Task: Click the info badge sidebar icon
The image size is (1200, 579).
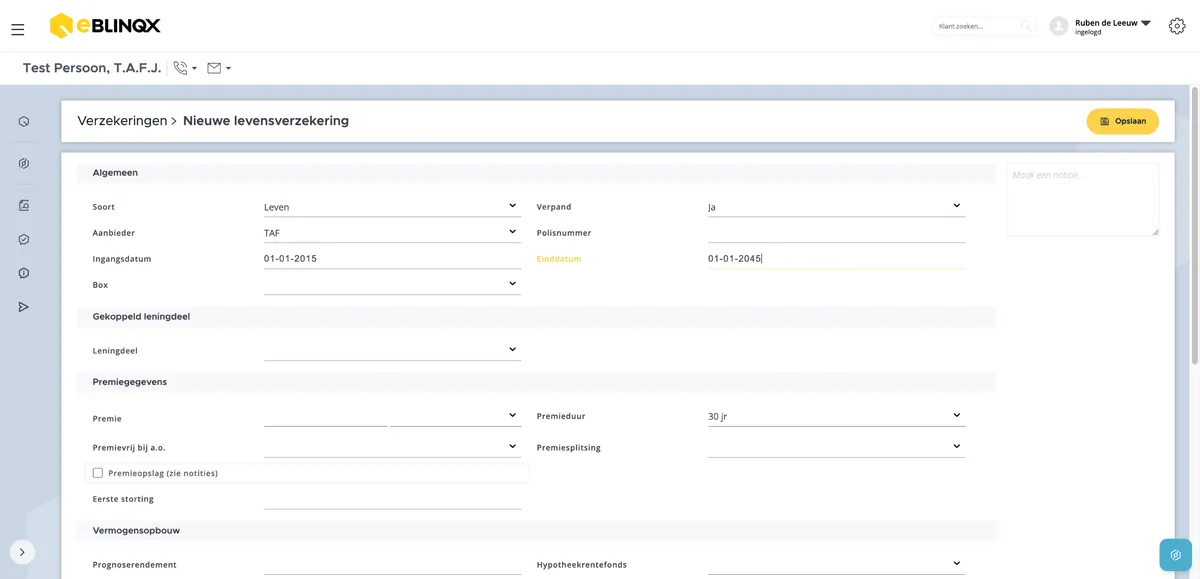Action: (x=24, y=273)
